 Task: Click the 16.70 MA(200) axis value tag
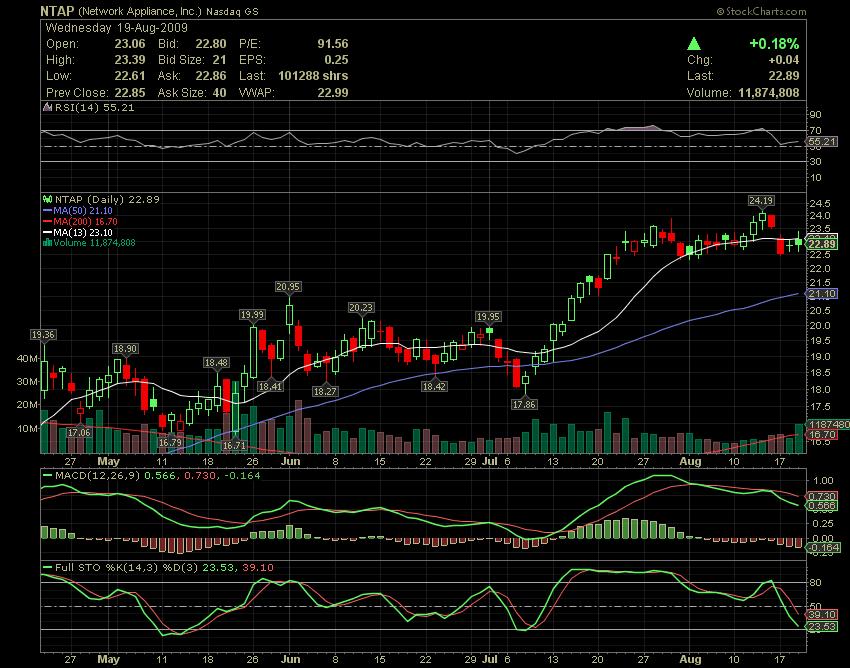coord(822,434)
